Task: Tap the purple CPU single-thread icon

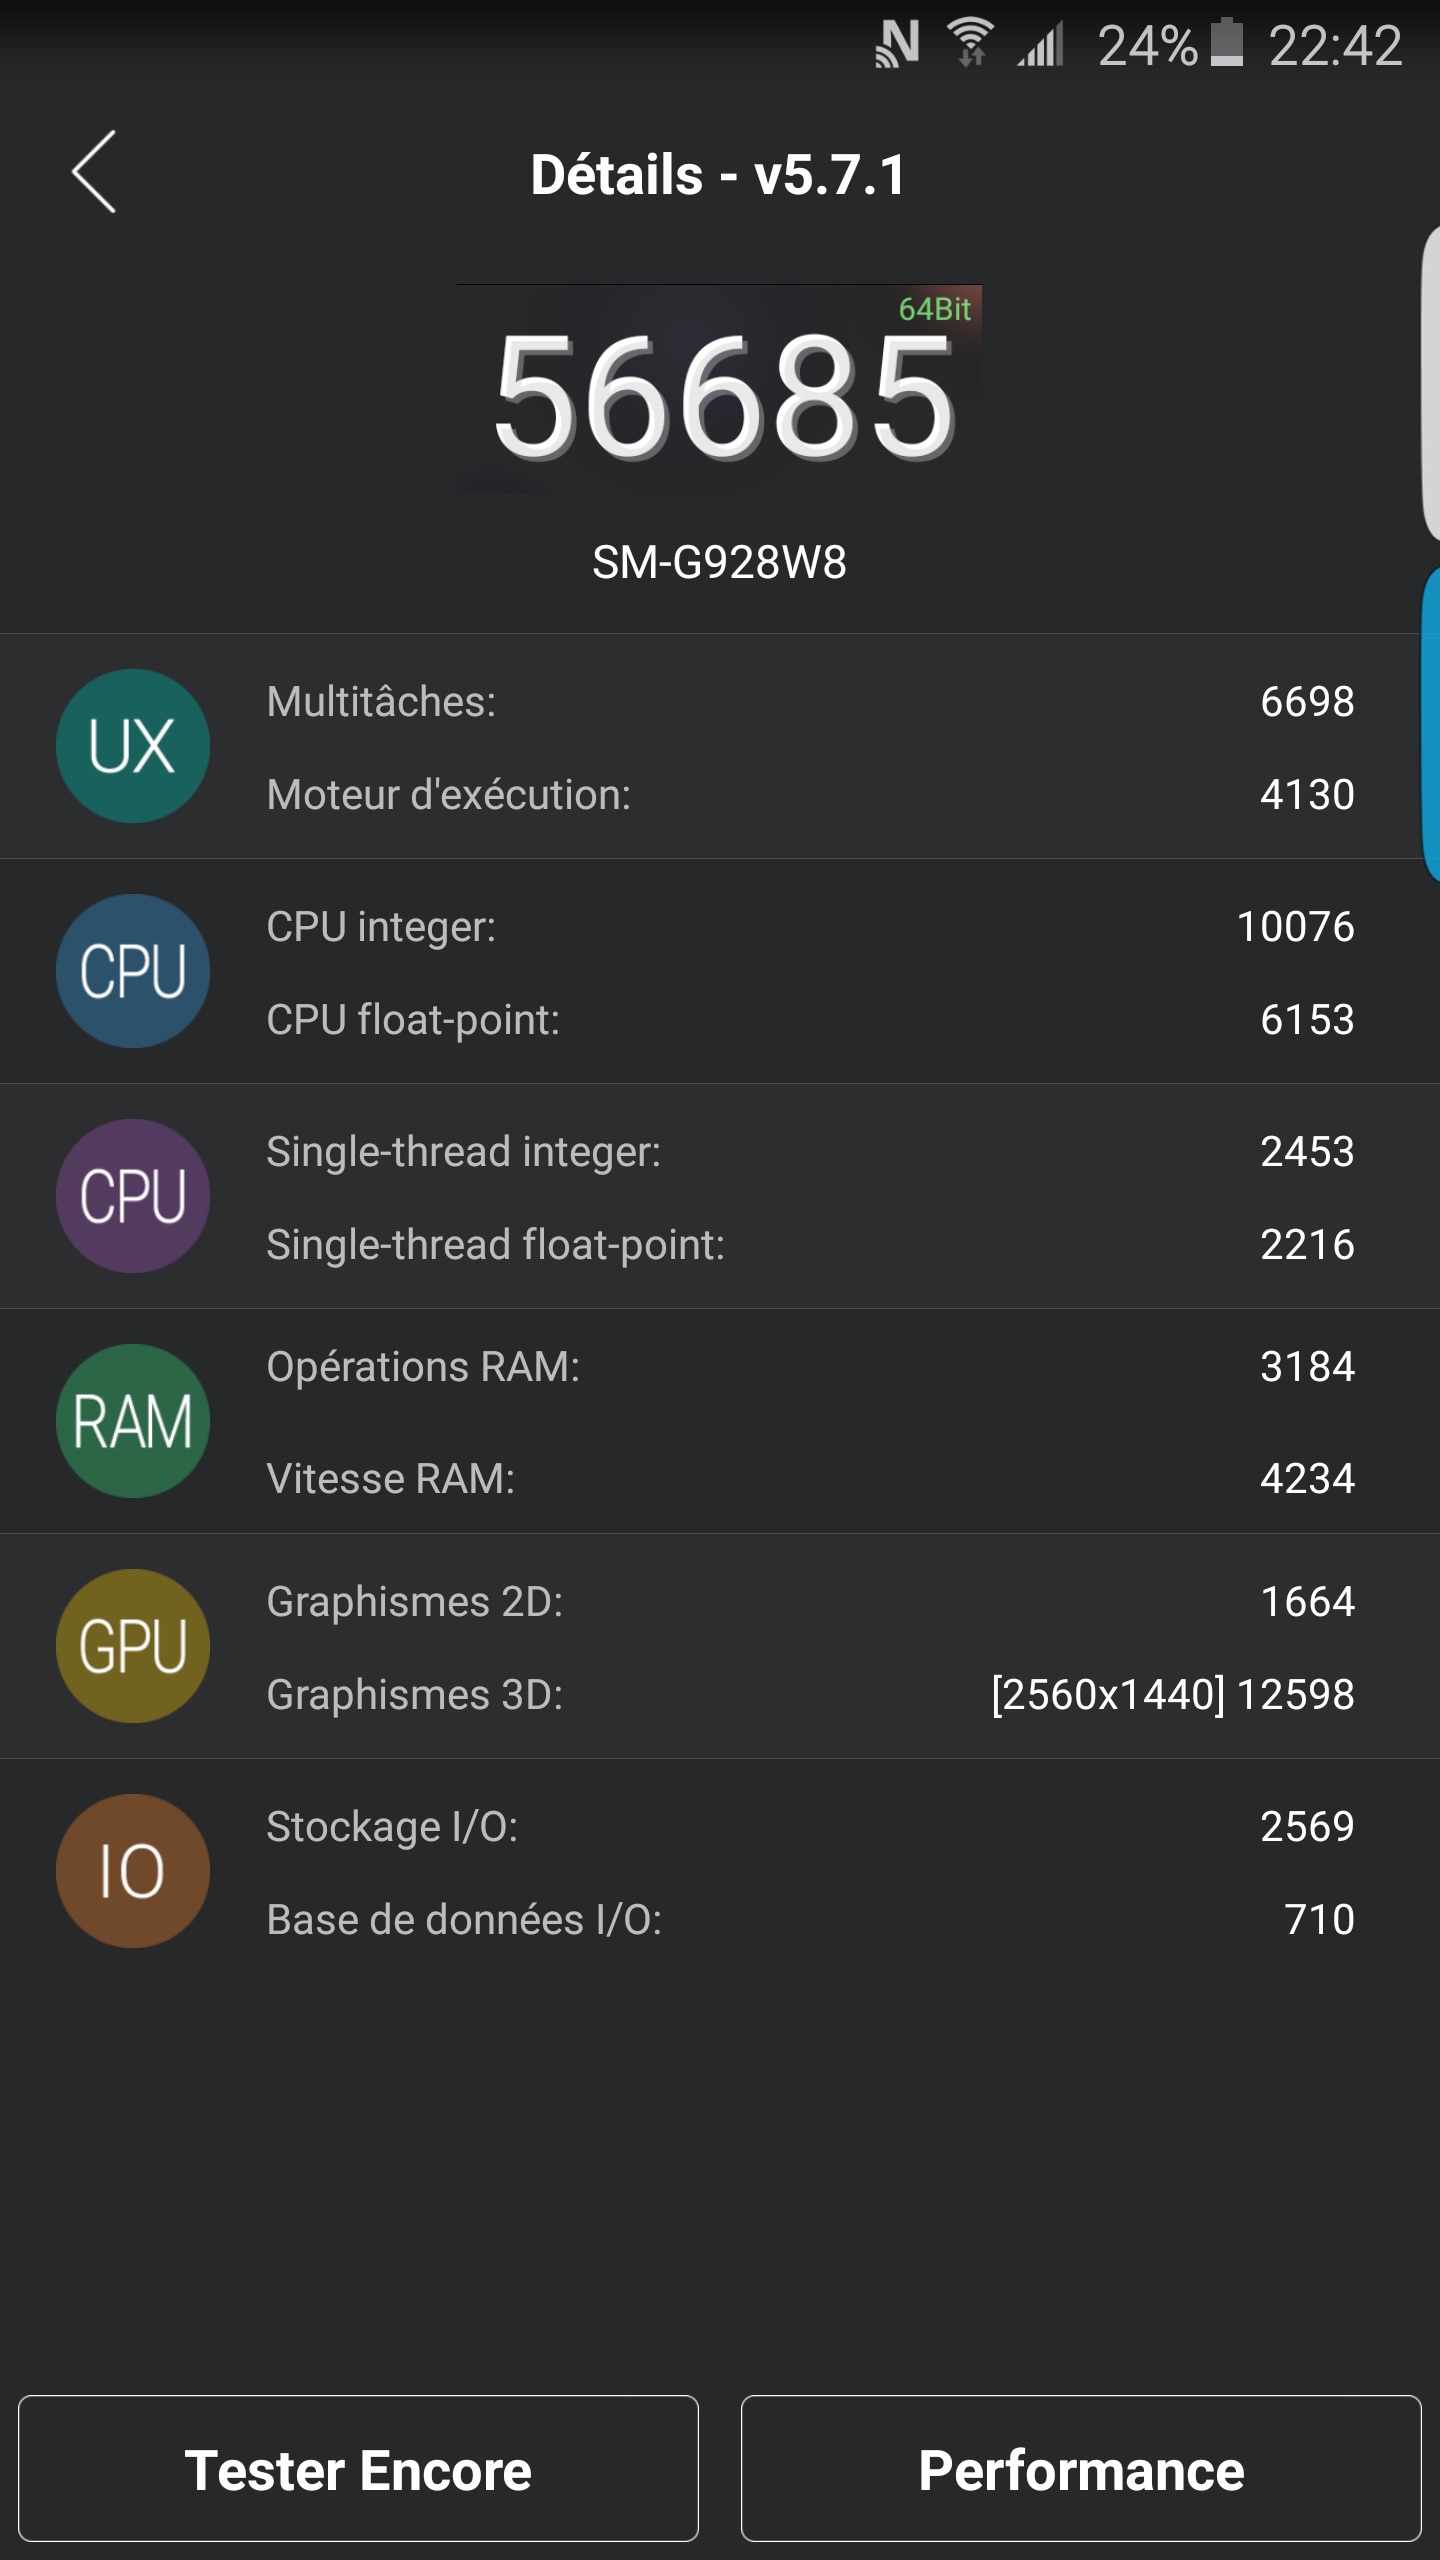Action: [x=133, y=1196]
